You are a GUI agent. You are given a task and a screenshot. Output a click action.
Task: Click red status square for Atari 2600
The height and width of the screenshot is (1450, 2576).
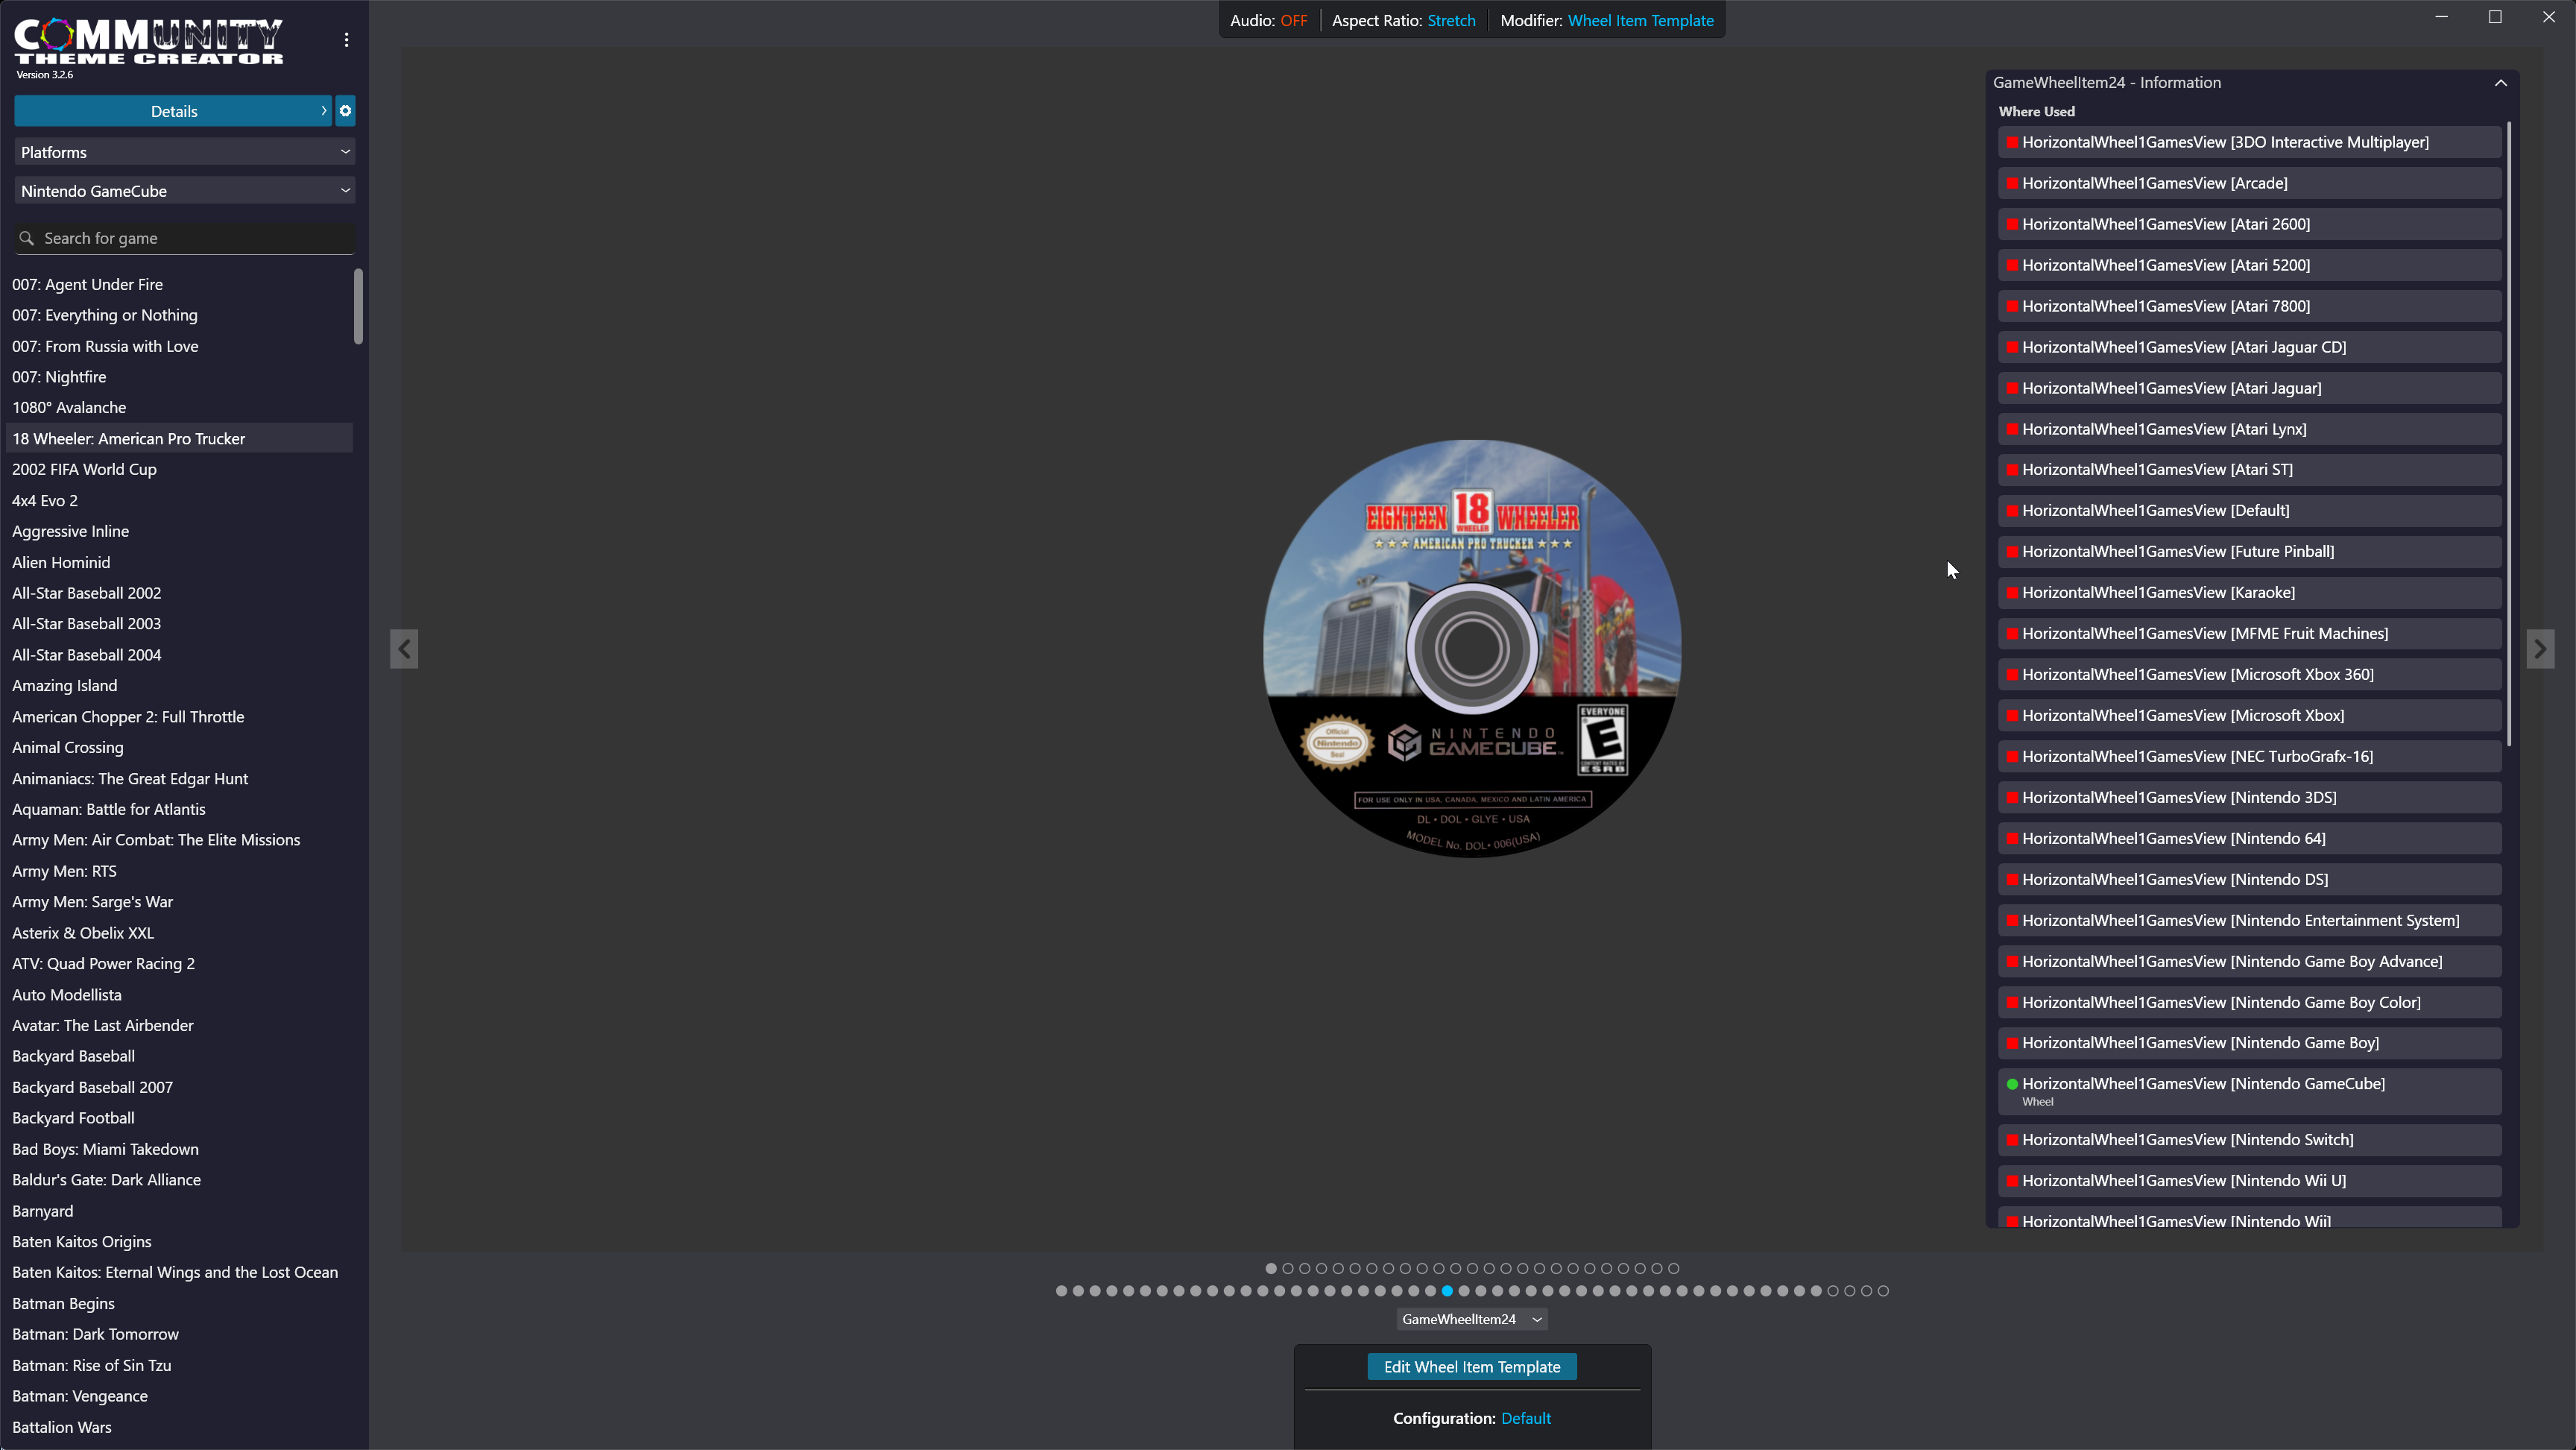click(2012, 224)
